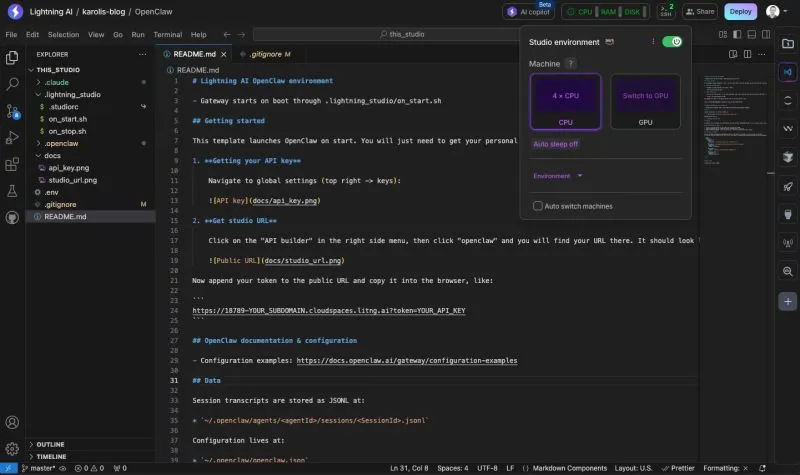This screenshot has height=475, width=800.
Task: Open Run and Debug view
Action: pyautogui.click(x=12, y=137)
